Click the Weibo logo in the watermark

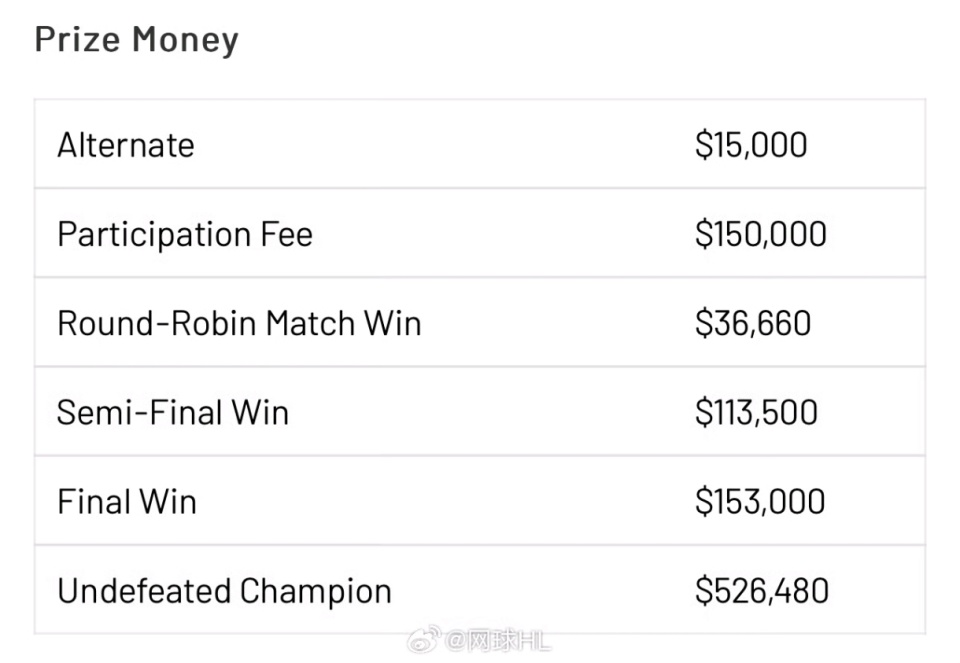pos(422,641)
